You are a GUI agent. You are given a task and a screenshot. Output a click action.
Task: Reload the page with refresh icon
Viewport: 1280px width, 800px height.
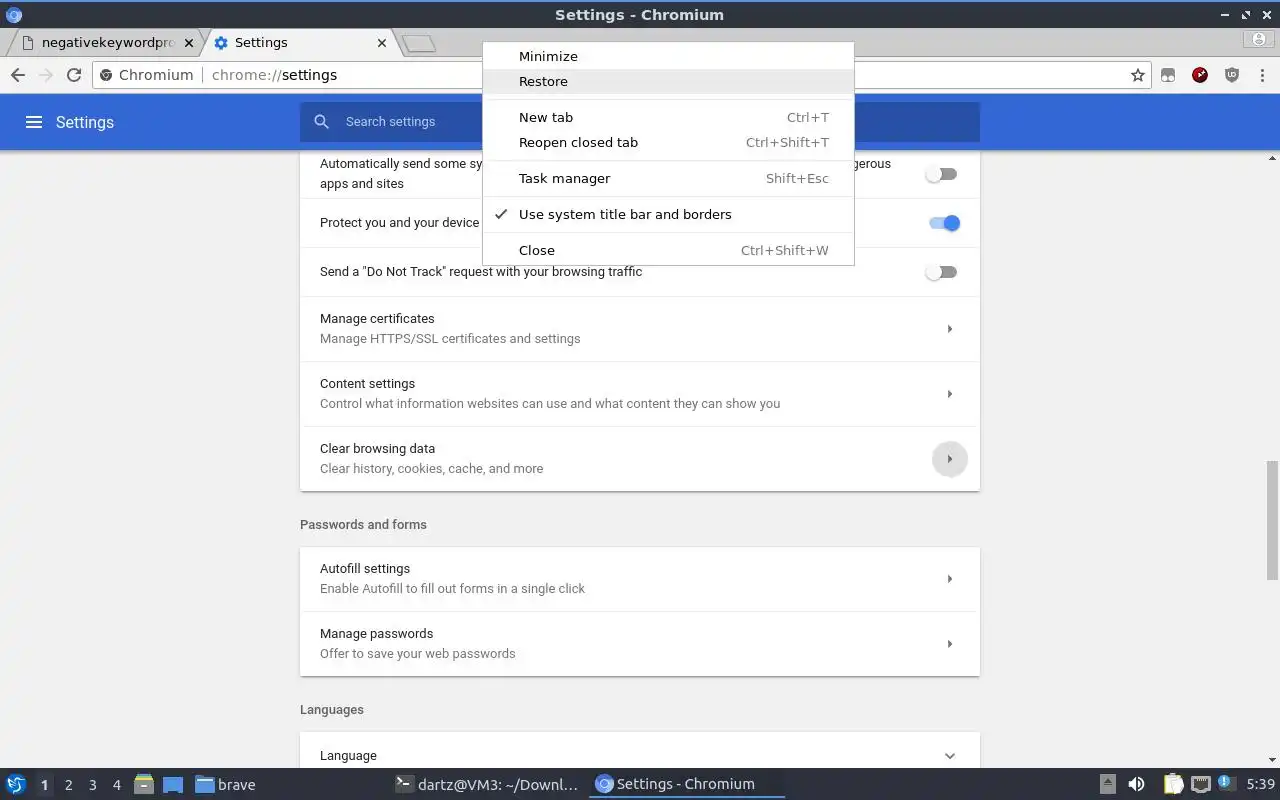(x=73, y=75)
